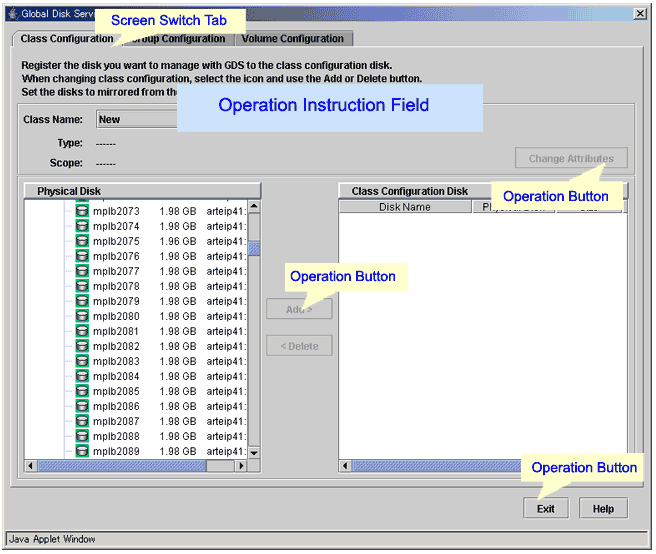
Task: Select disk name mplb2081
Action: [116, 331]
